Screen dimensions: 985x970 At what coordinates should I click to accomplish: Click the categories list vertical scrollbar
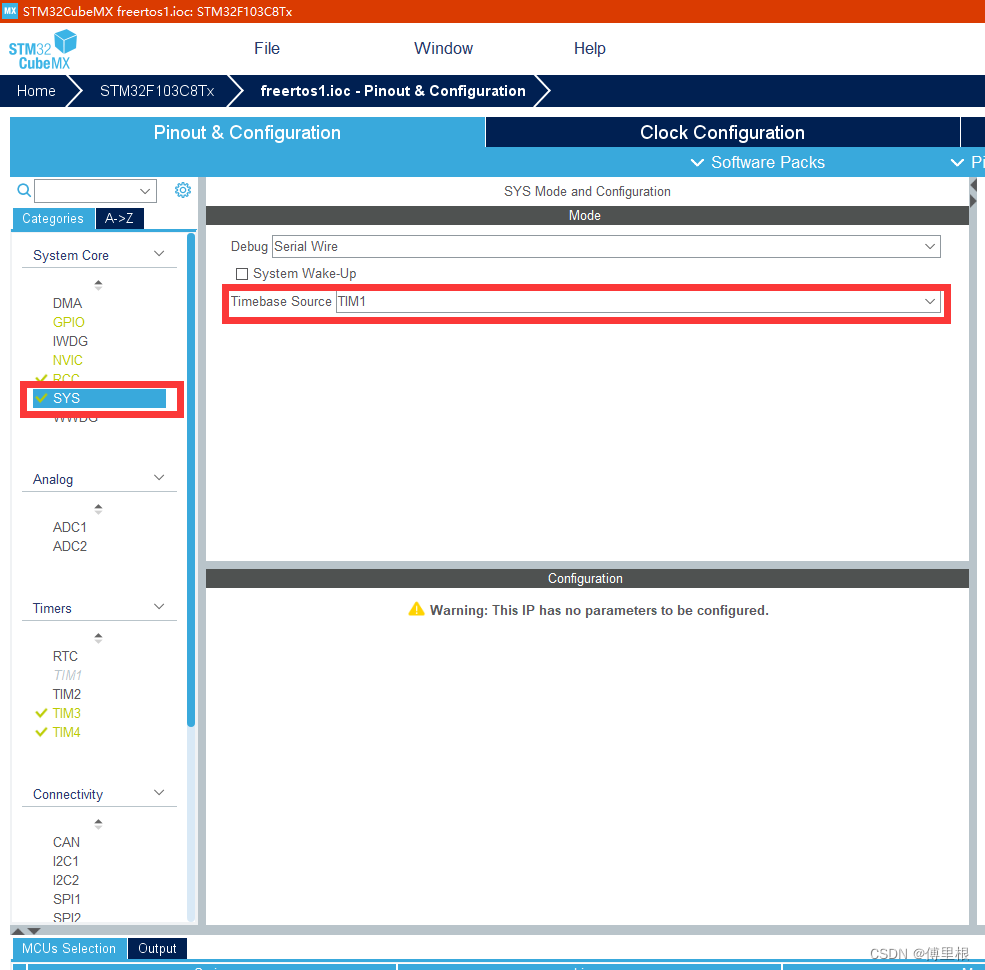click(191, 480)
